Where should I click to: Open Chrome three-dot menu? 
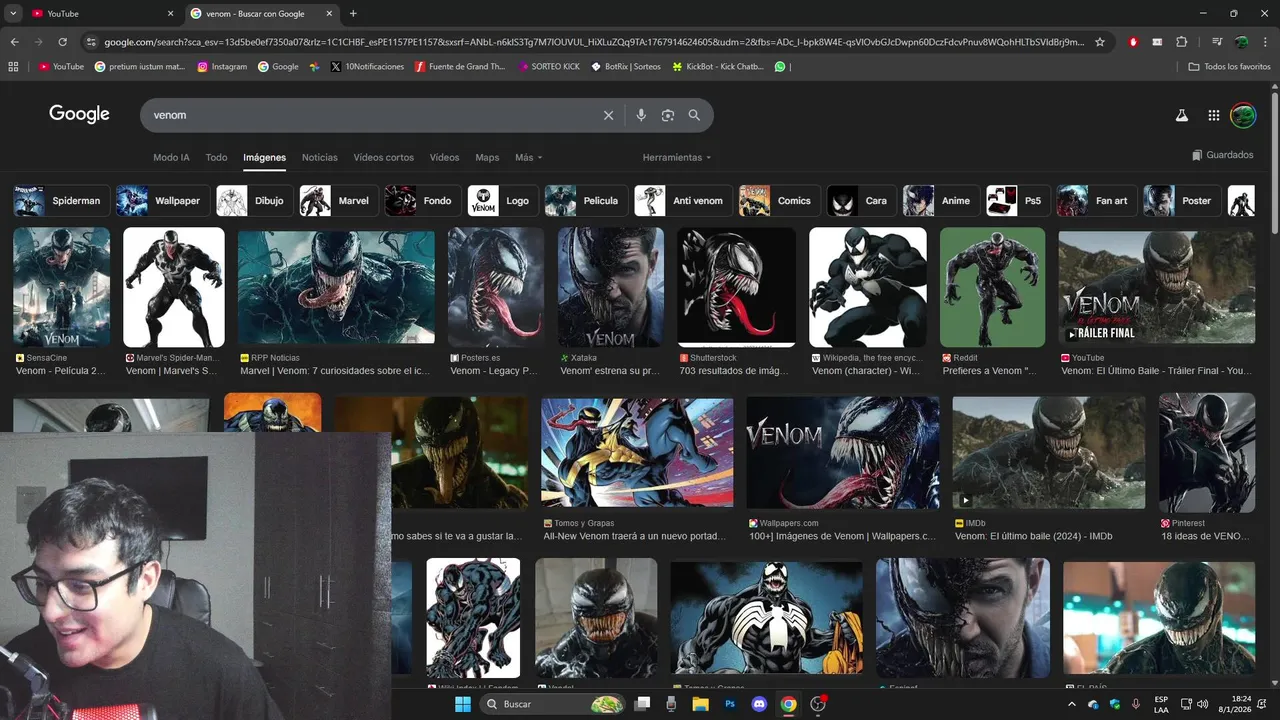click(1266, 42)
